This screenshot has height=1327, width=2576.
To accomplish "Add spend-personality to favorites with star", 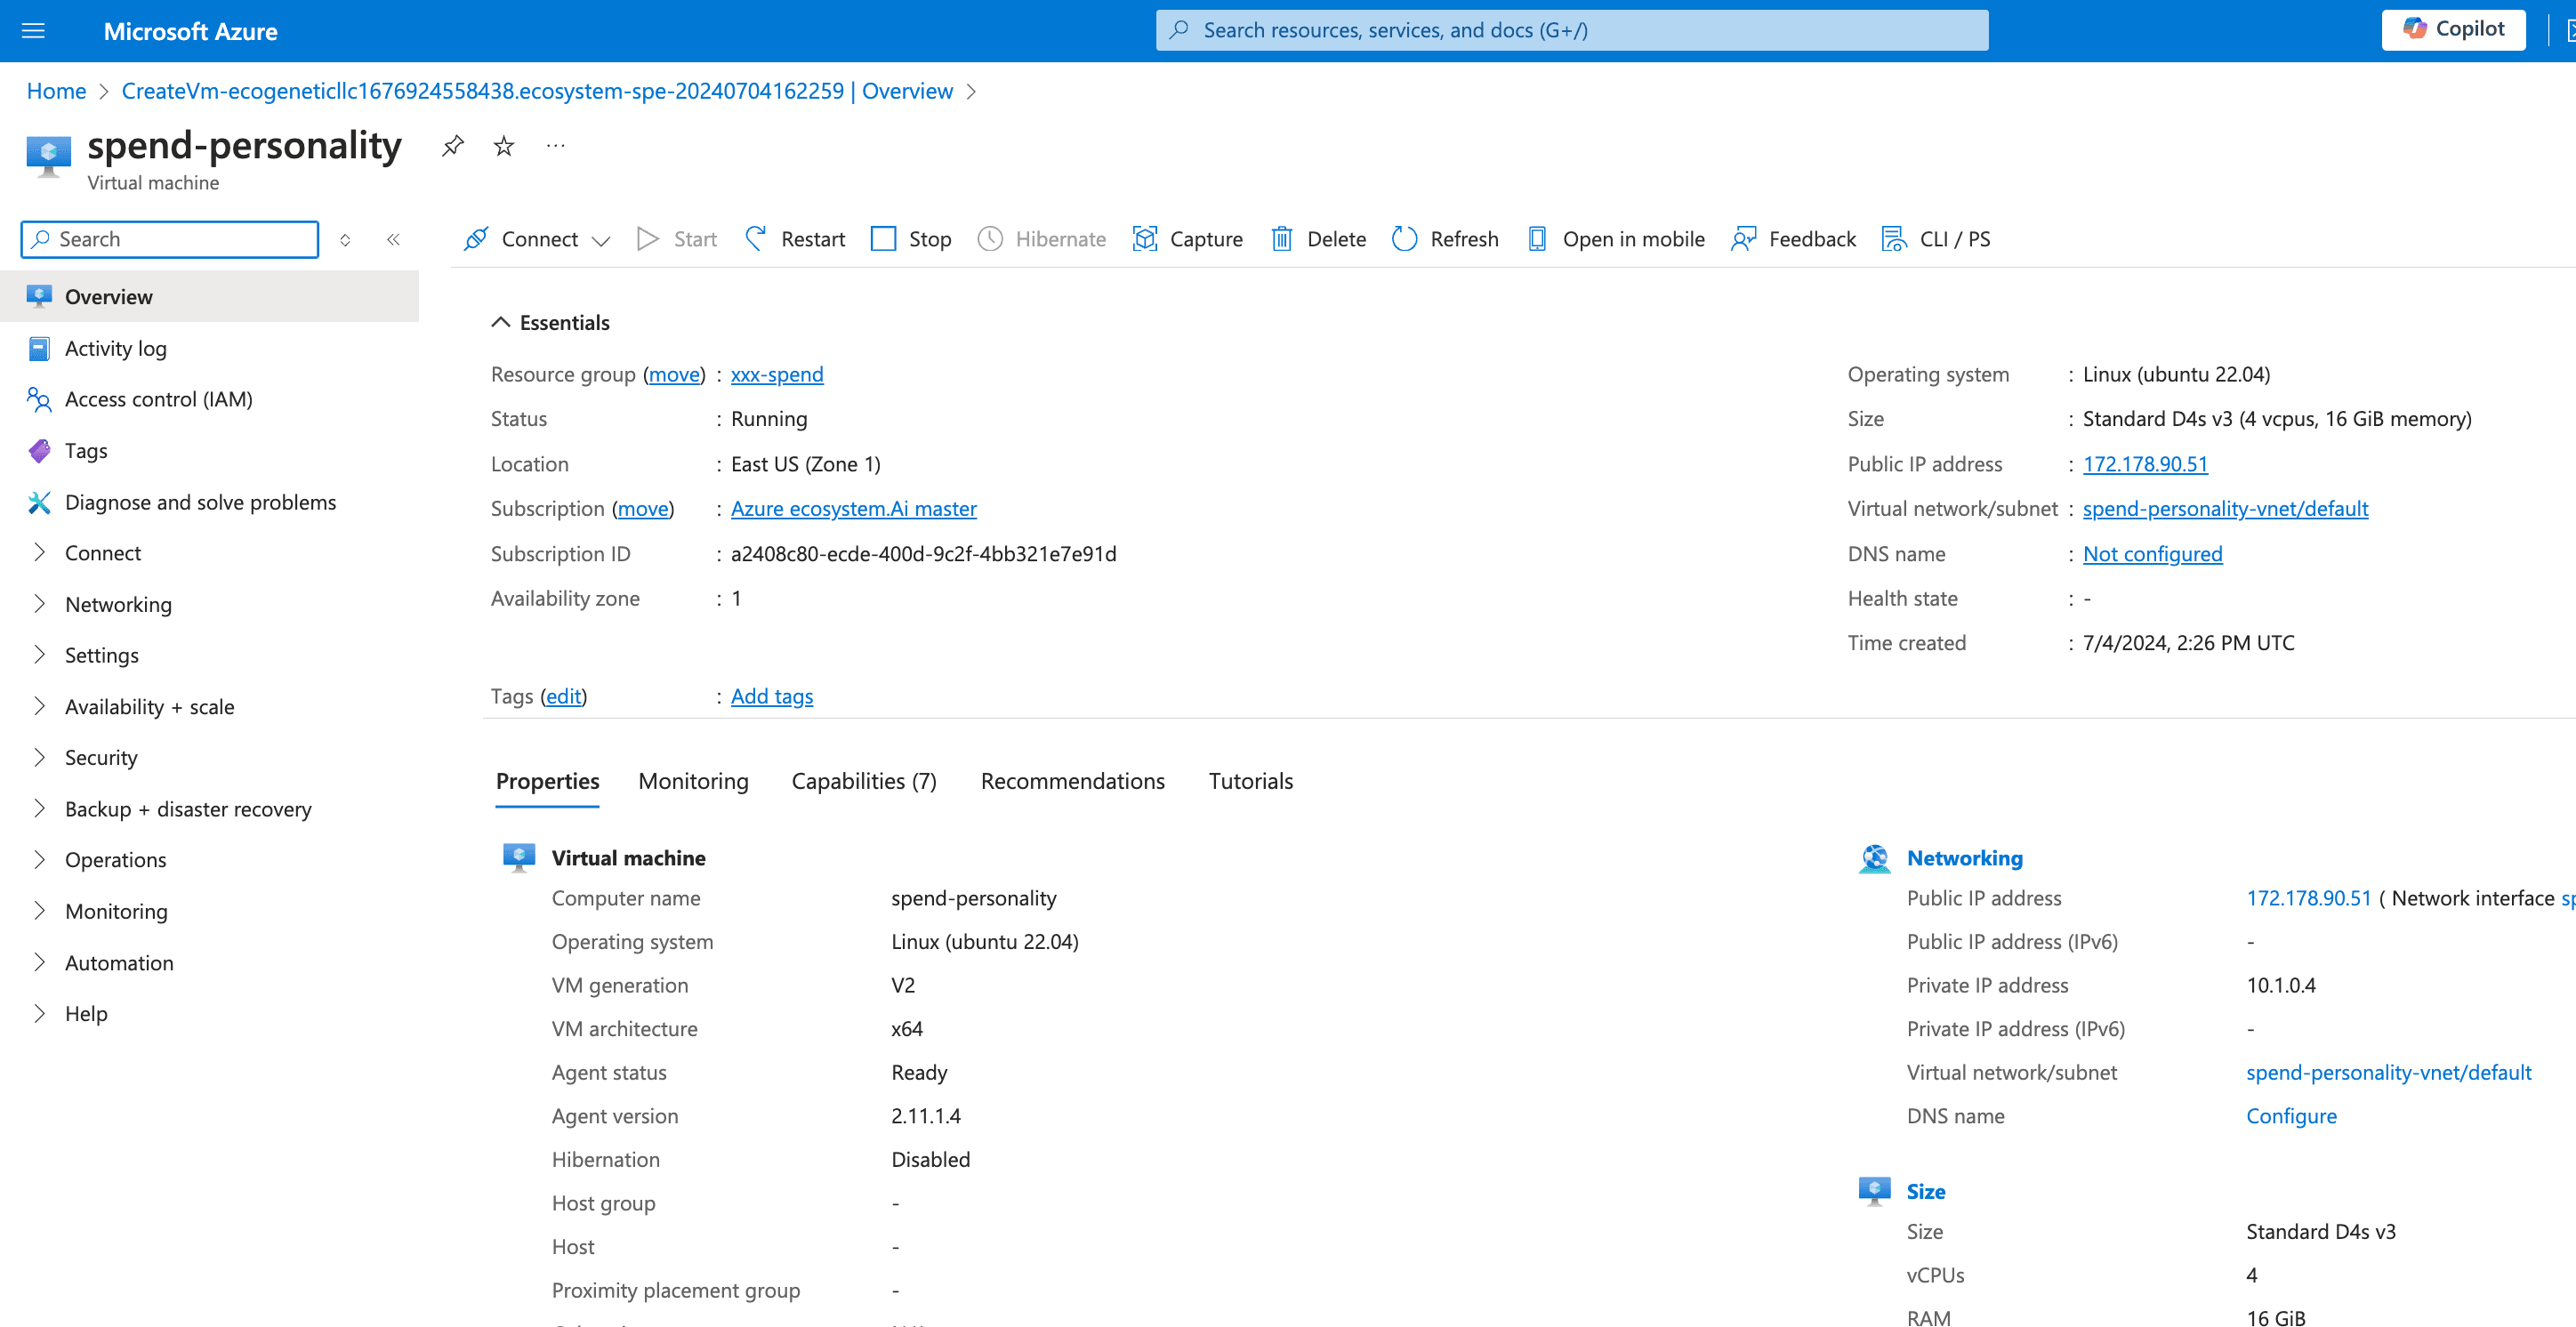I will [504, 146].
